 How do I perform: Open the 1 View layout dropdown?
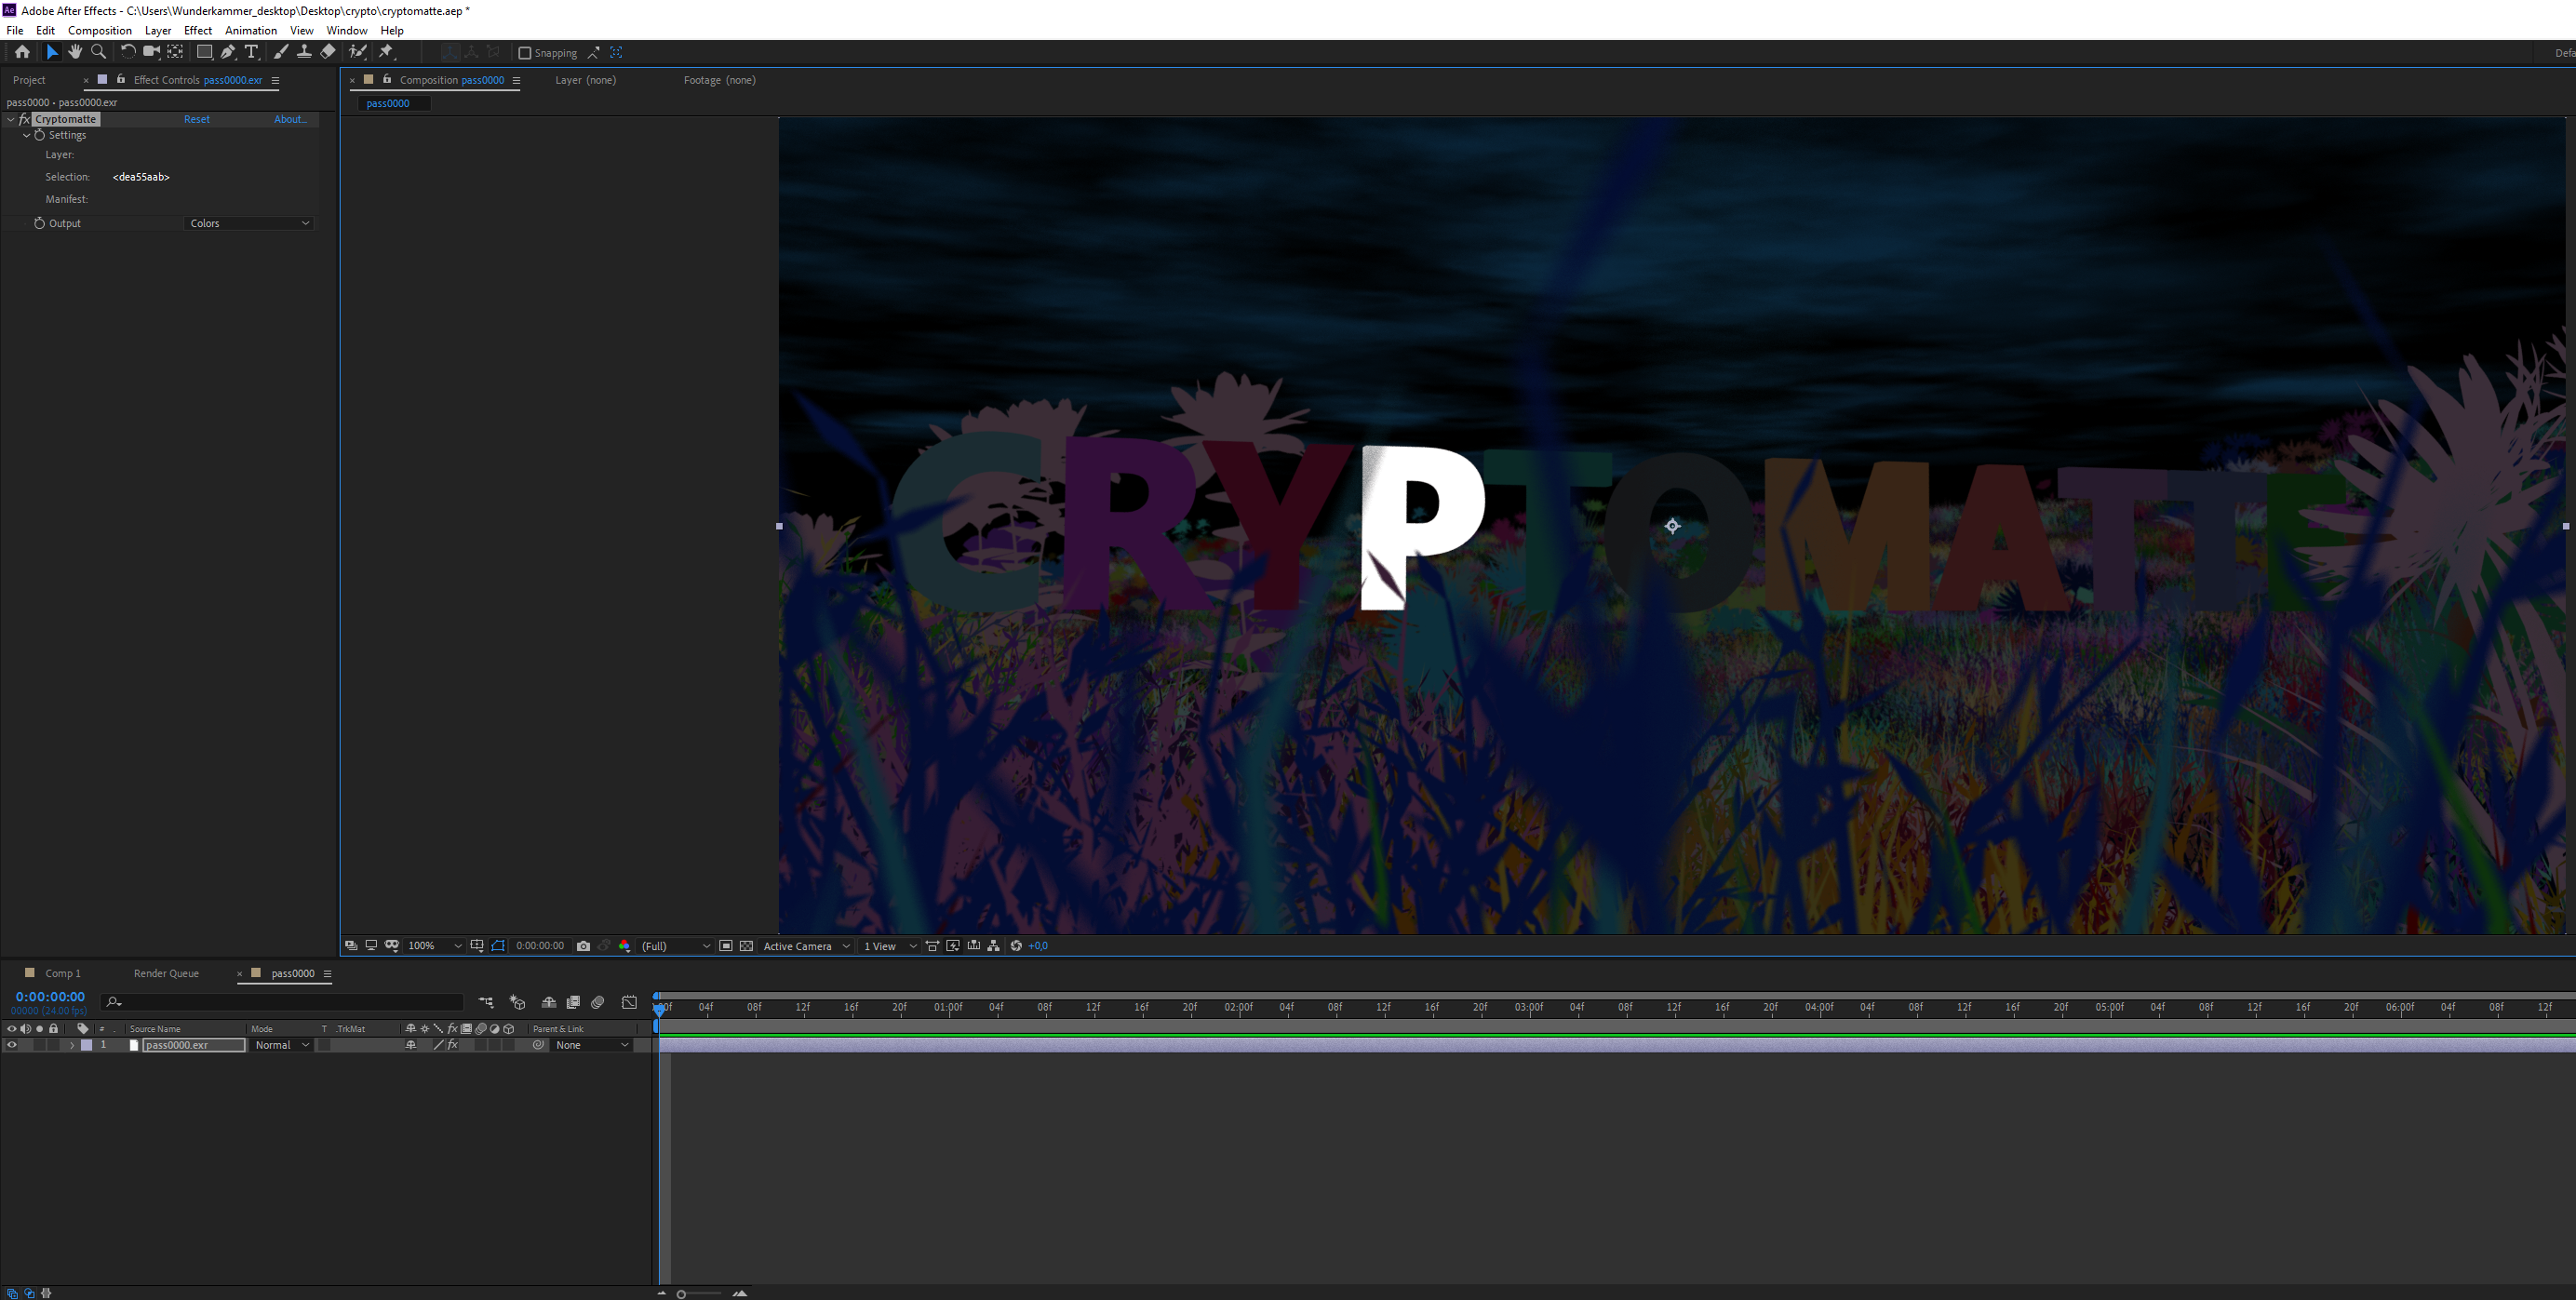click(890, 946)
